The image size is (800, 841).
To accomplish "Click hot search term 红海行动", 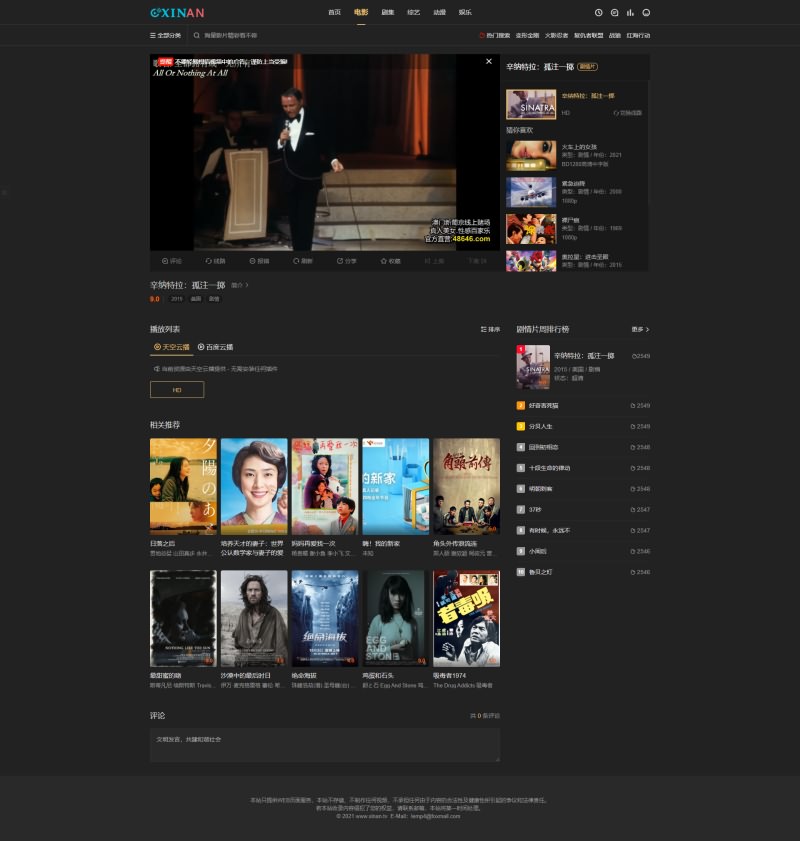I will tap(638, 35).
